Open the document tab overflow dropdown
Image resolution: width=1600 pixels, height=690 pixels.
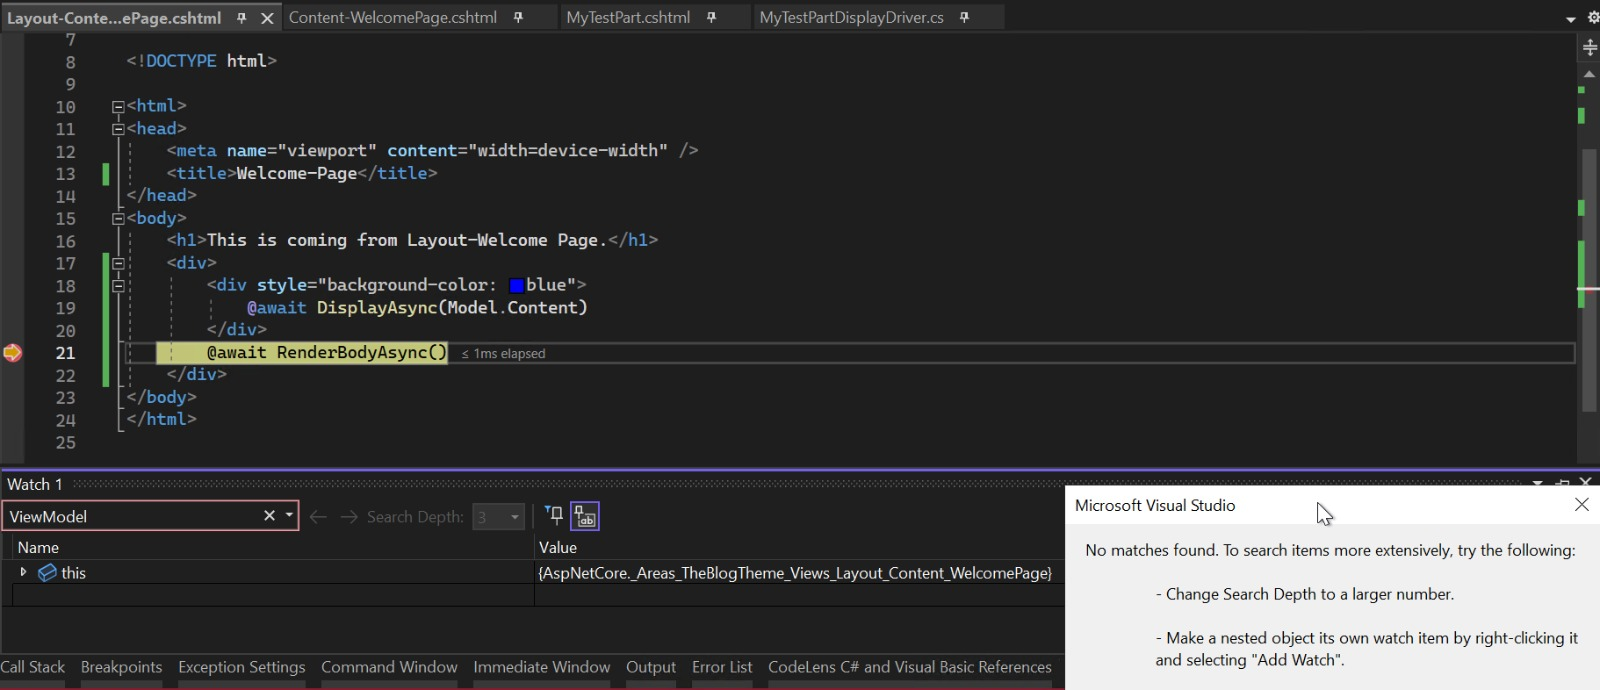pyautogui.click(x=1570, y=19)
